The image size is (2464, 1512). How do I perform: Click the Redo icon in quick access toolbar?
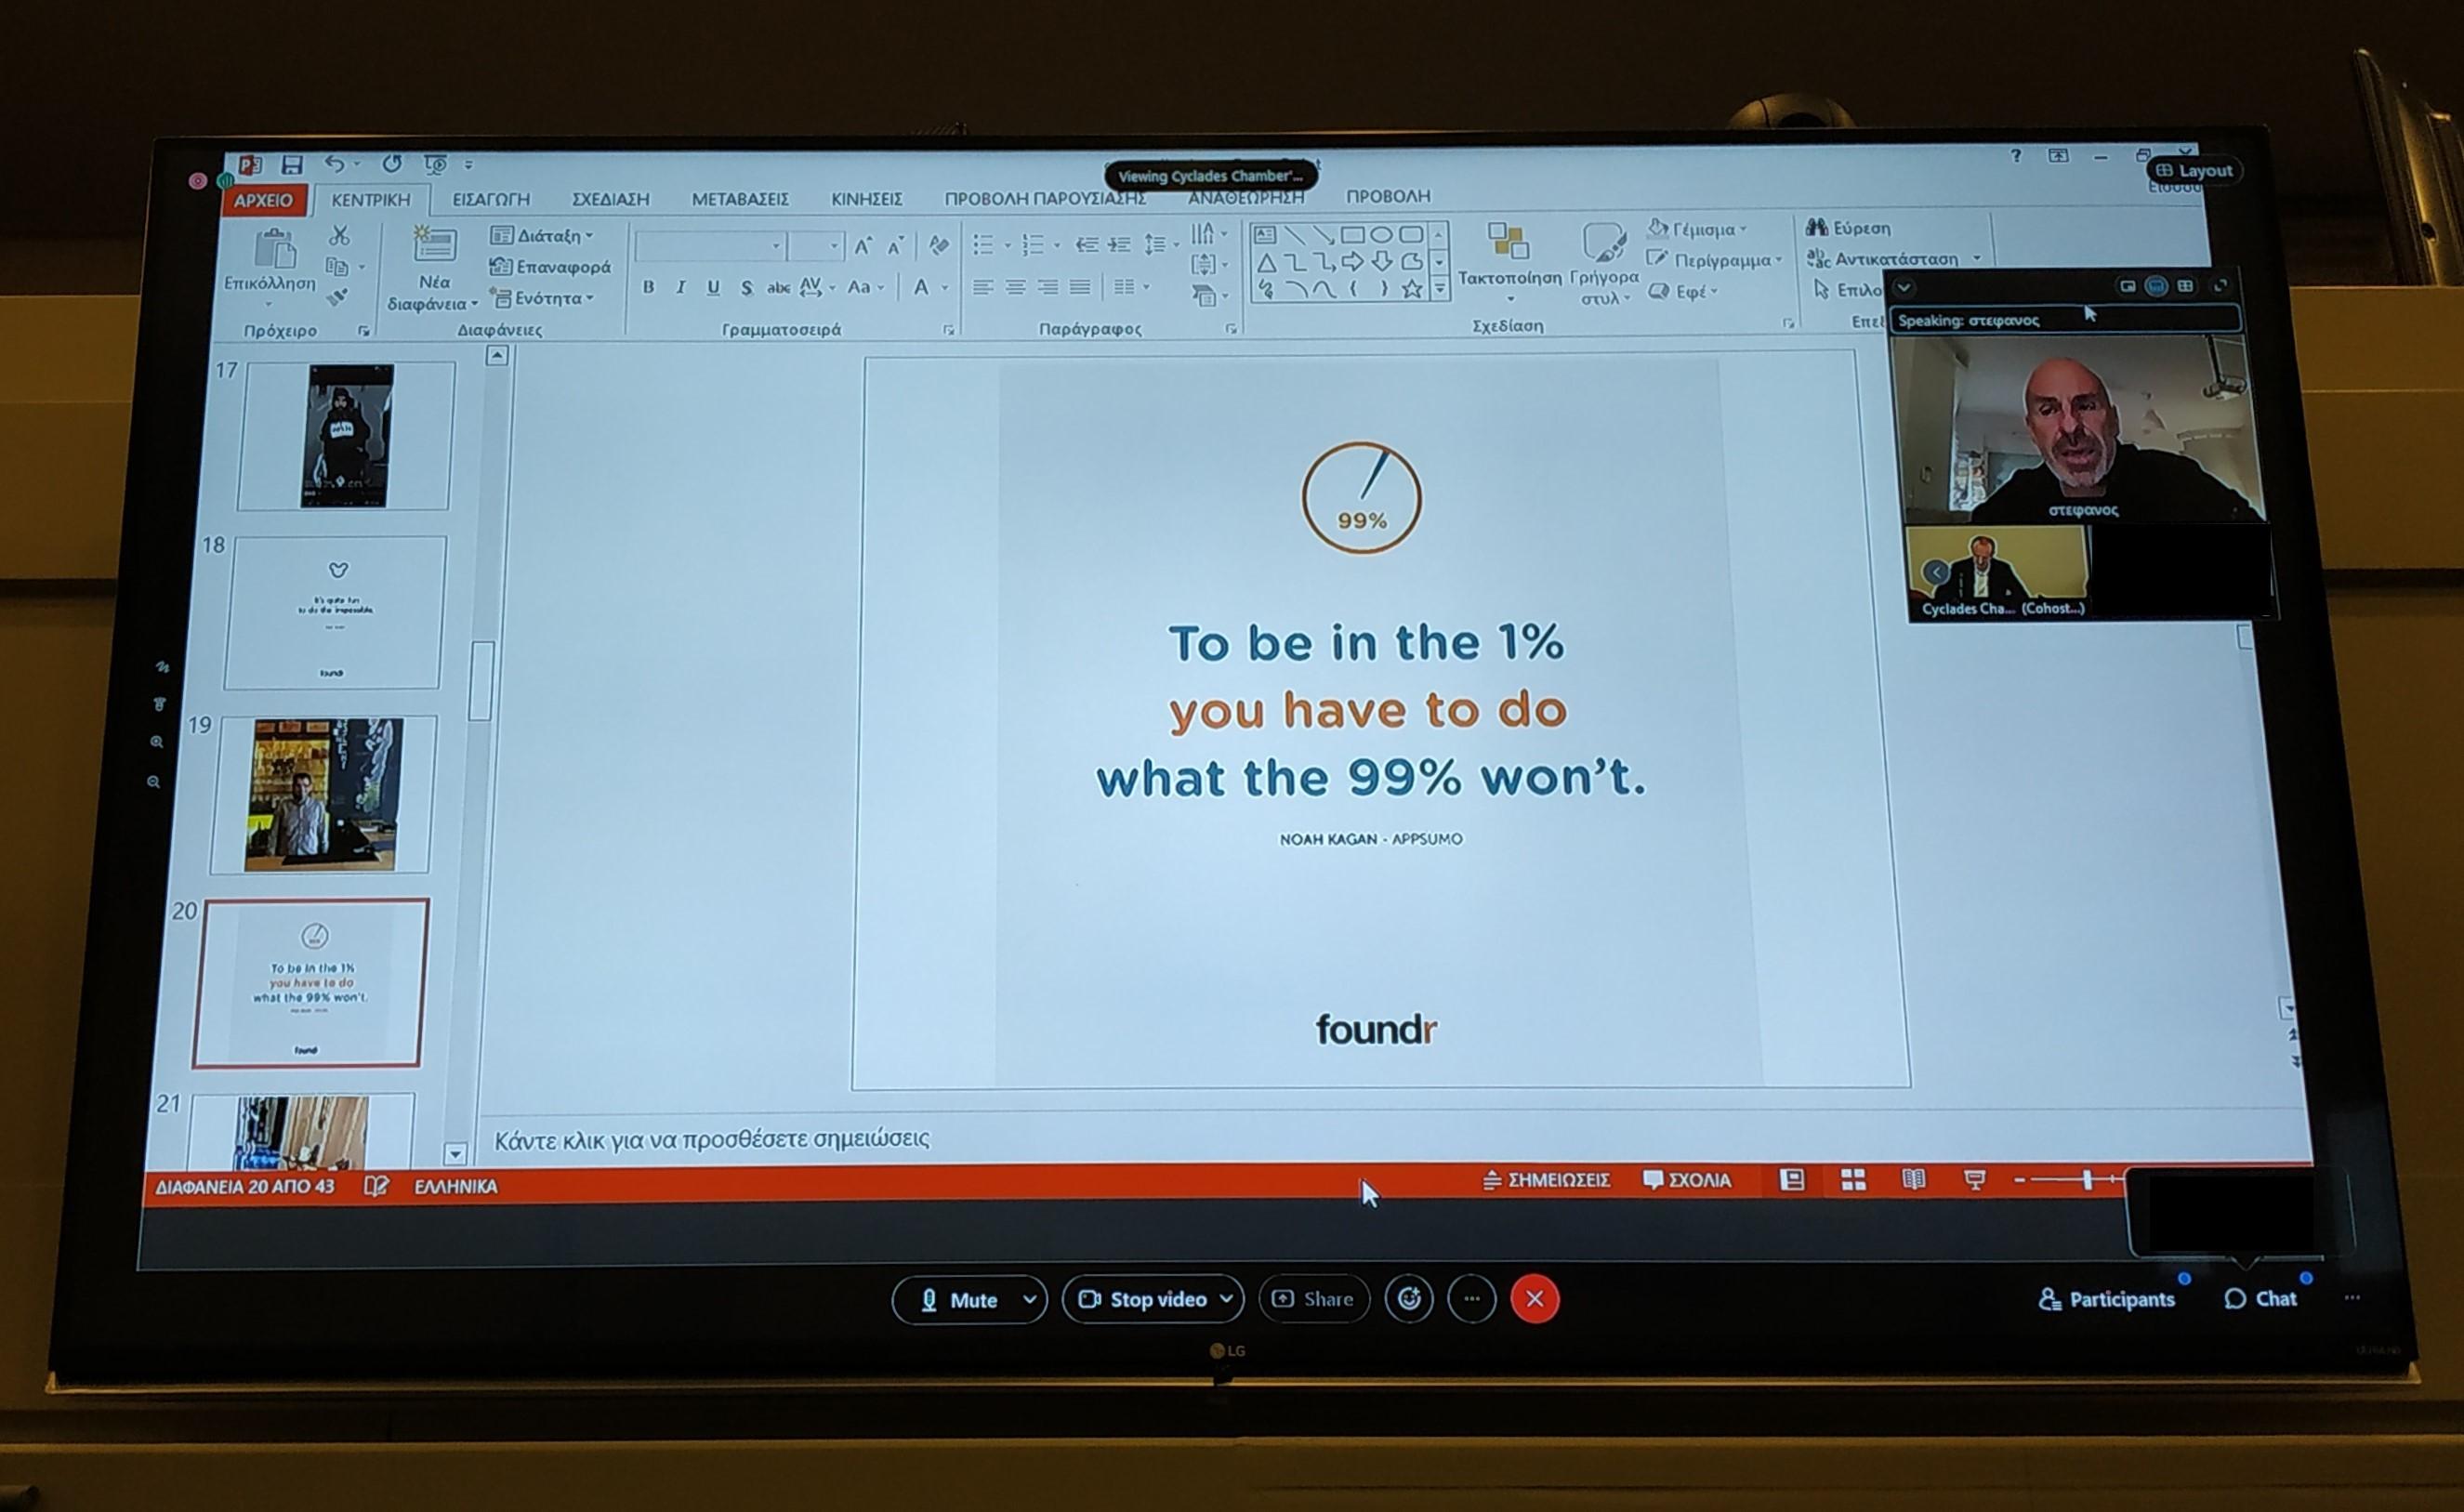pos(391,163)
